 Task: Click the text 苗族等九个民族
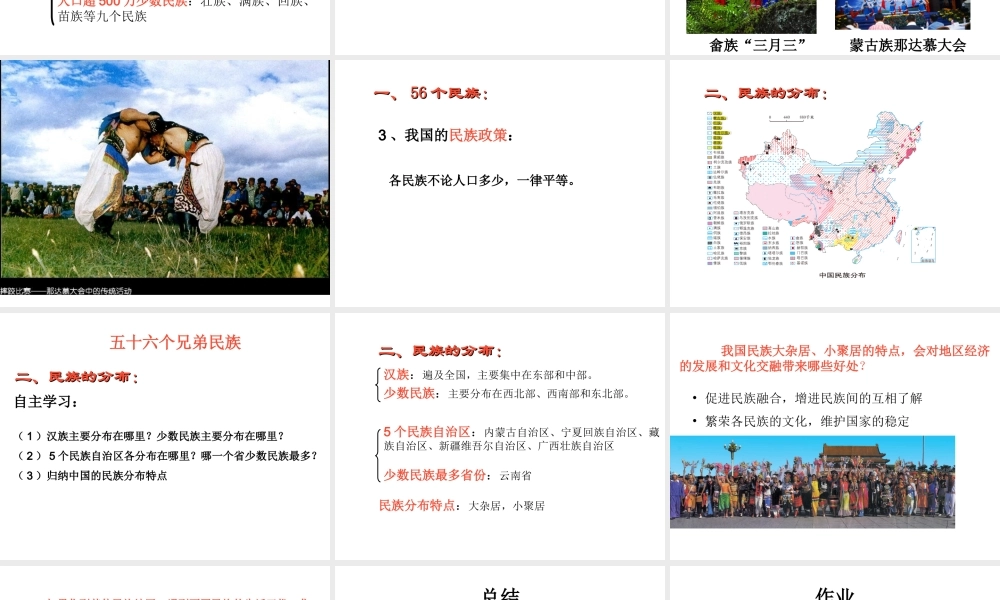click(x=102, y=17)
